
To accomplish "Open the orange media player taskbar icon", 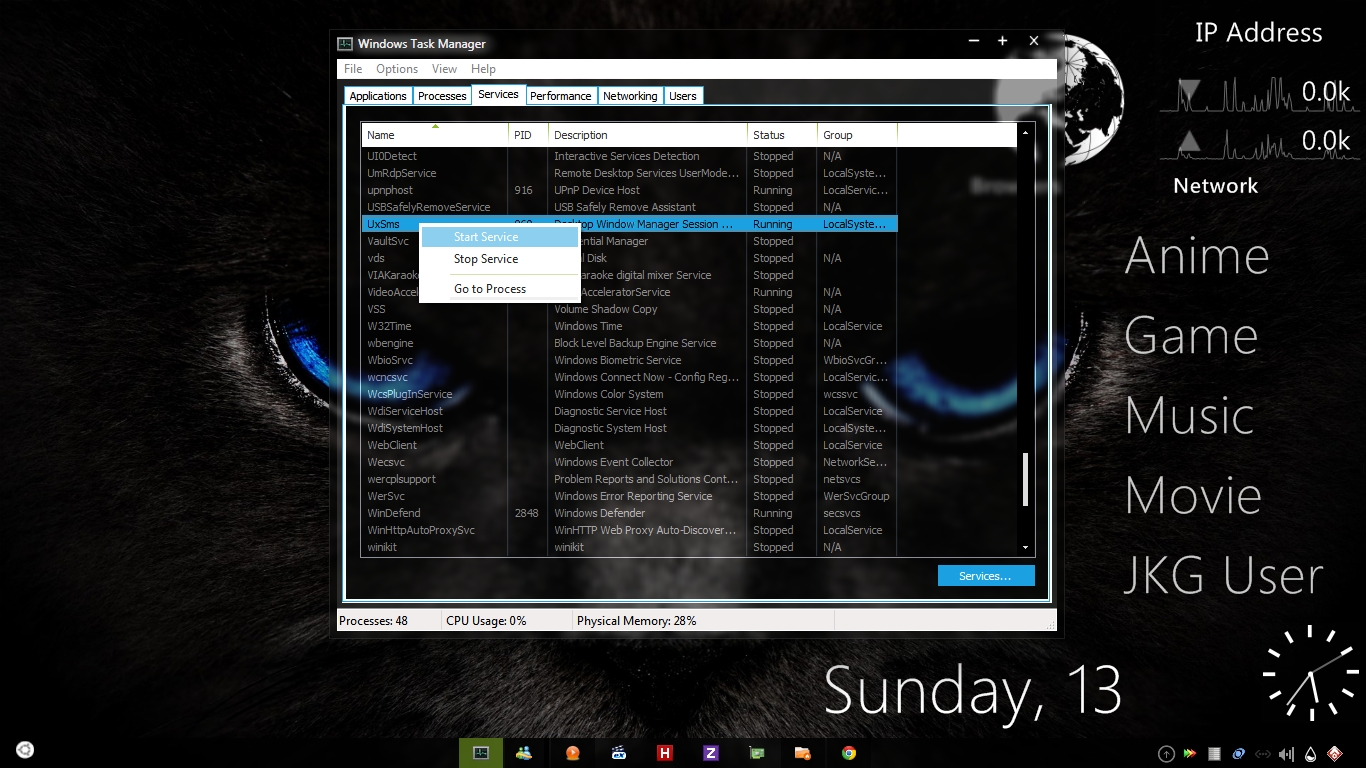I will tap(572, 753).
